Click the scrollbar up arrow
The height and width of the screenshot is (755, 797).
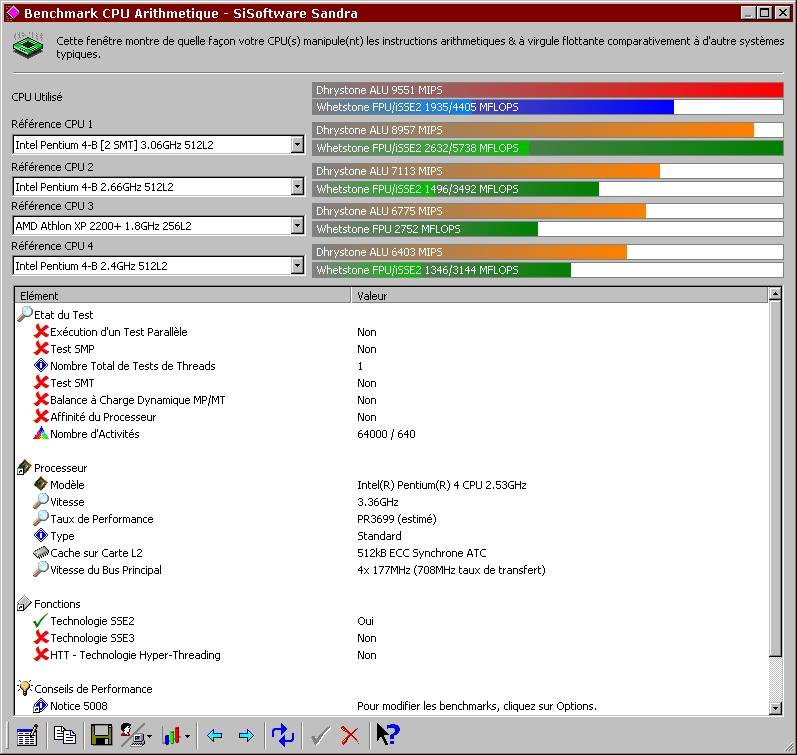(775, 294)
